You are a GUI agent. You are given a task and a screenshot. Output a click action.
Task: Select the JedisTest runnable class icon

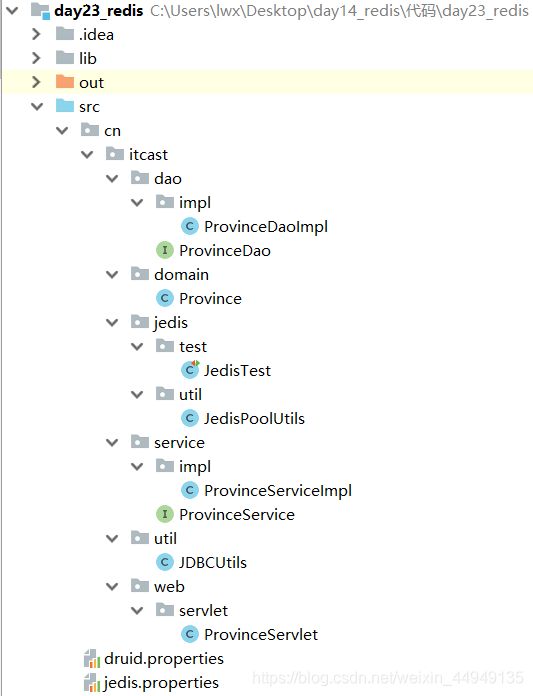click(190, 369)
